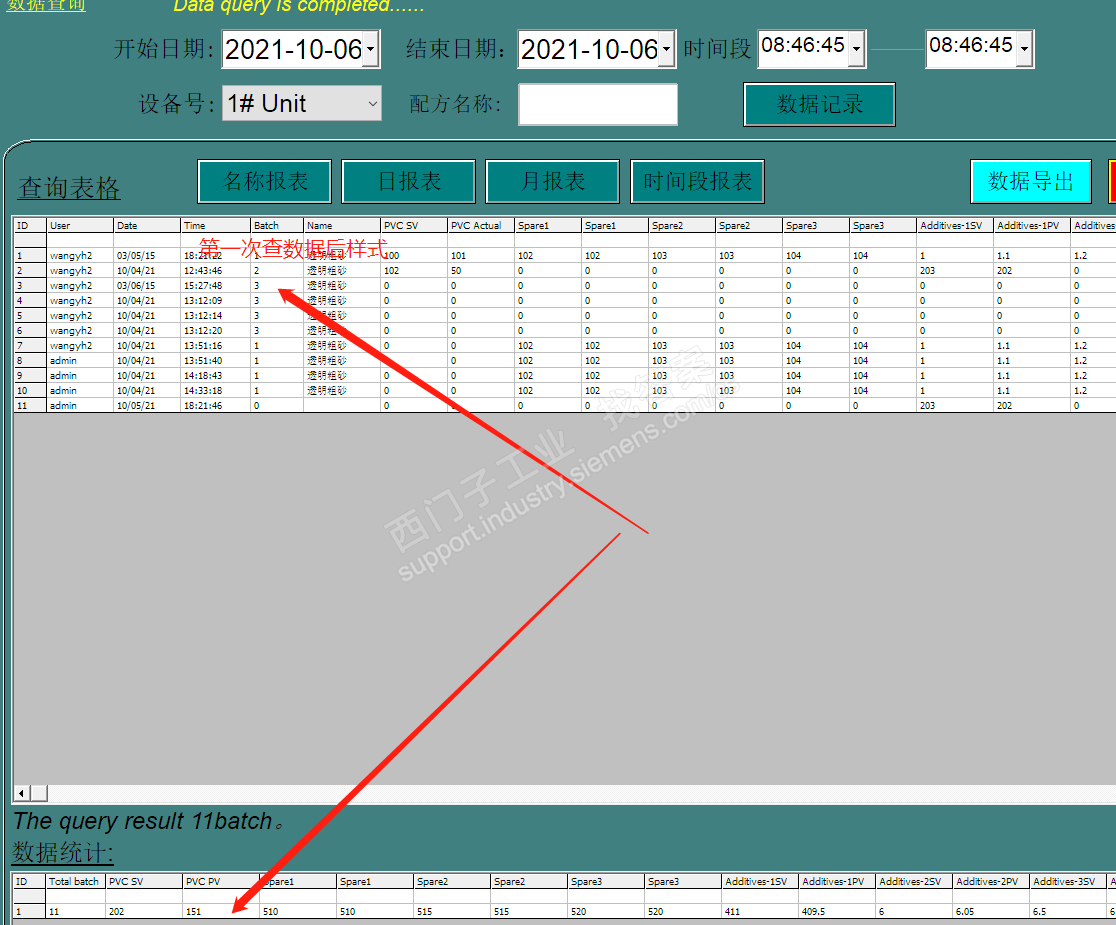Image resolution: width=1116 pixels, height=925 pixels.
Task: Open the end date dropdown arrow
Action: pos(666,49)
